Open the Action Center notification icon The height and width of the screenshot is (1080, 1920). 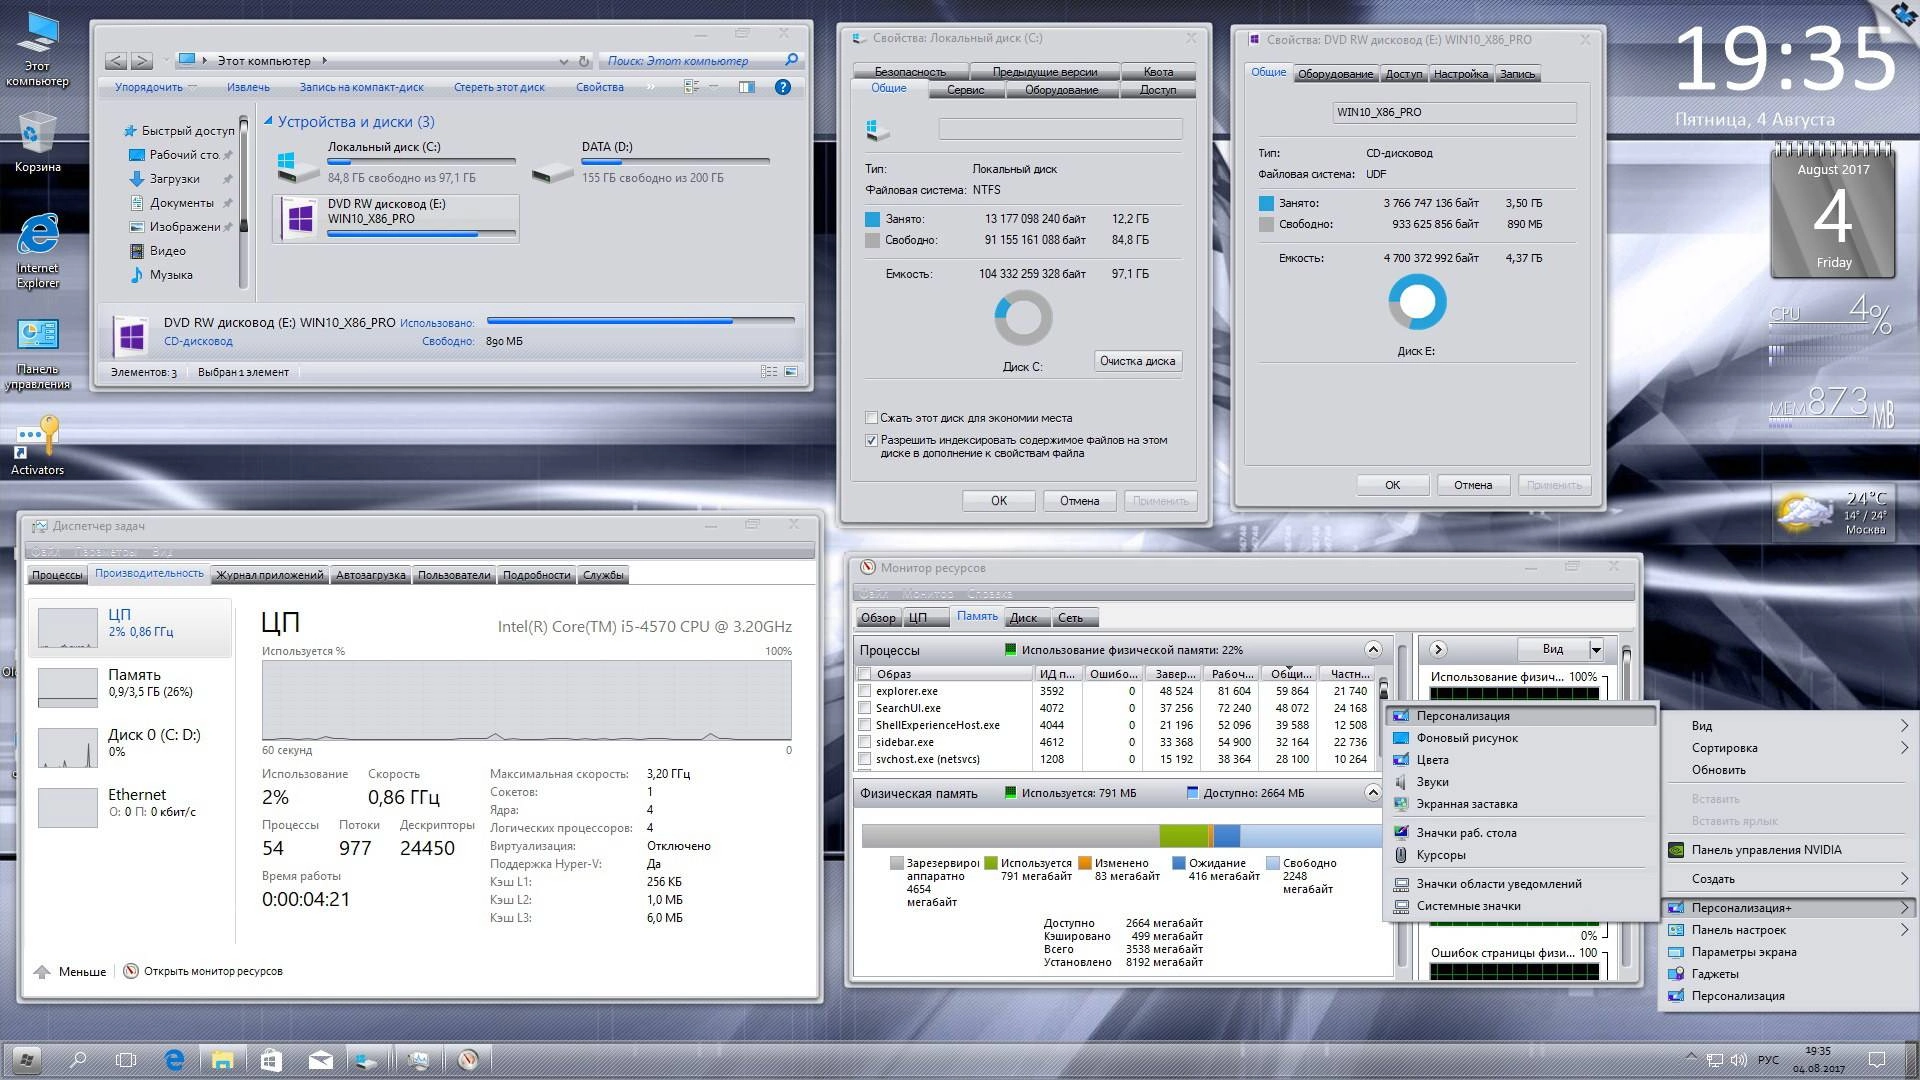pyautogui.click(x=1877, y=1059)
